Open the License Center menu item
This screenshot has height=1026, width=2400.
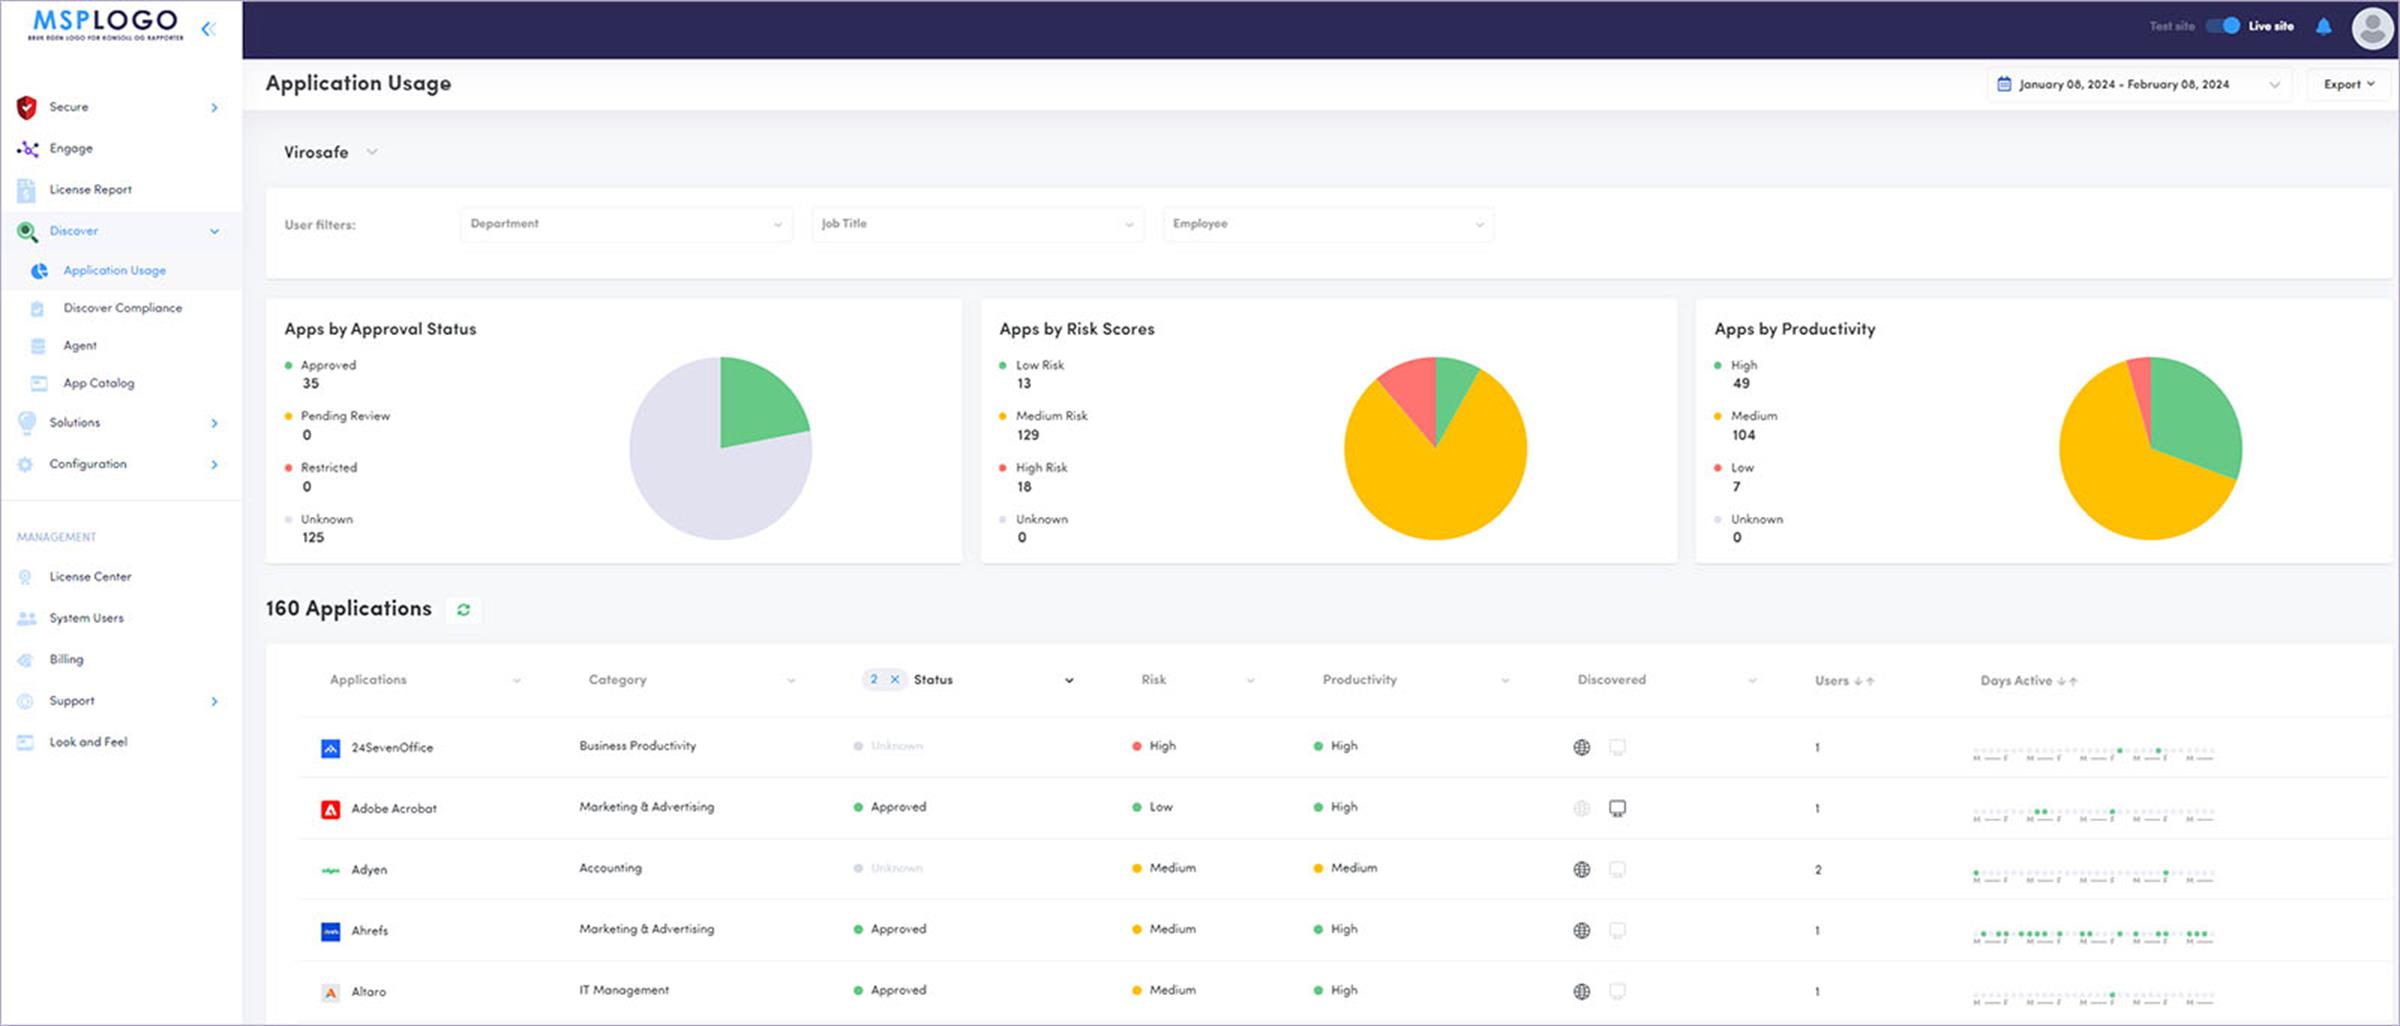click(x=90, y=578)
